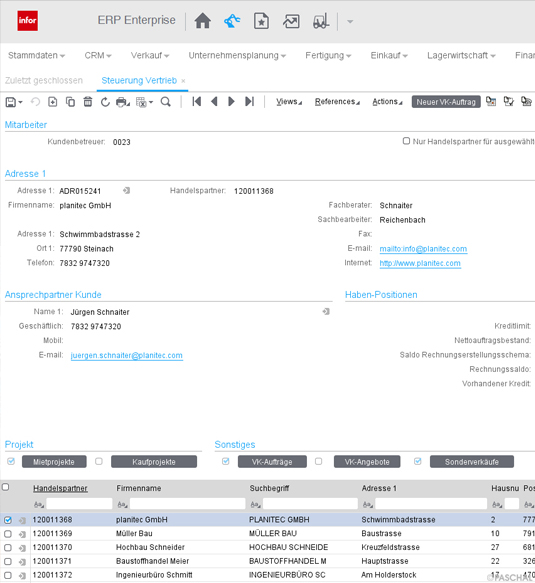This screenshot has width=535, height=583.
Task: Open the http://www.planitec.com link
Action: click(420, 263)
